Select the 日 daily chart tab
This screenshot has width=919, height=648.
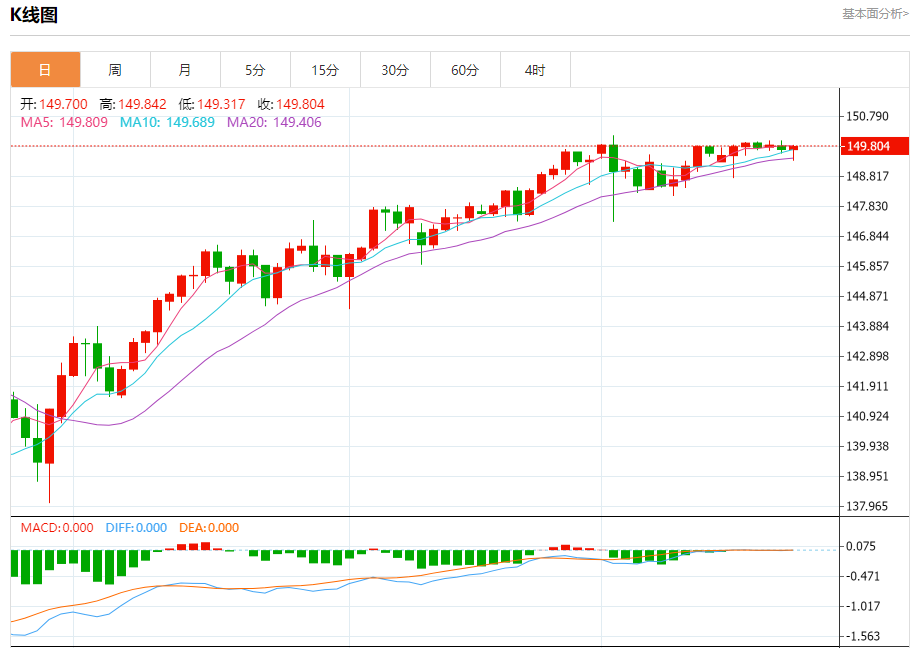(x=45, y=70)
